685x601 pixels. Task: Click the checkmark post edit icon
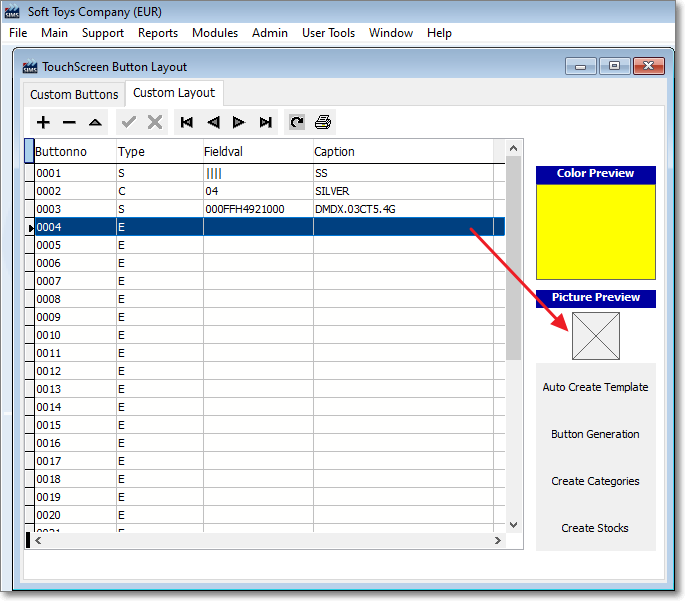point(129,122)
